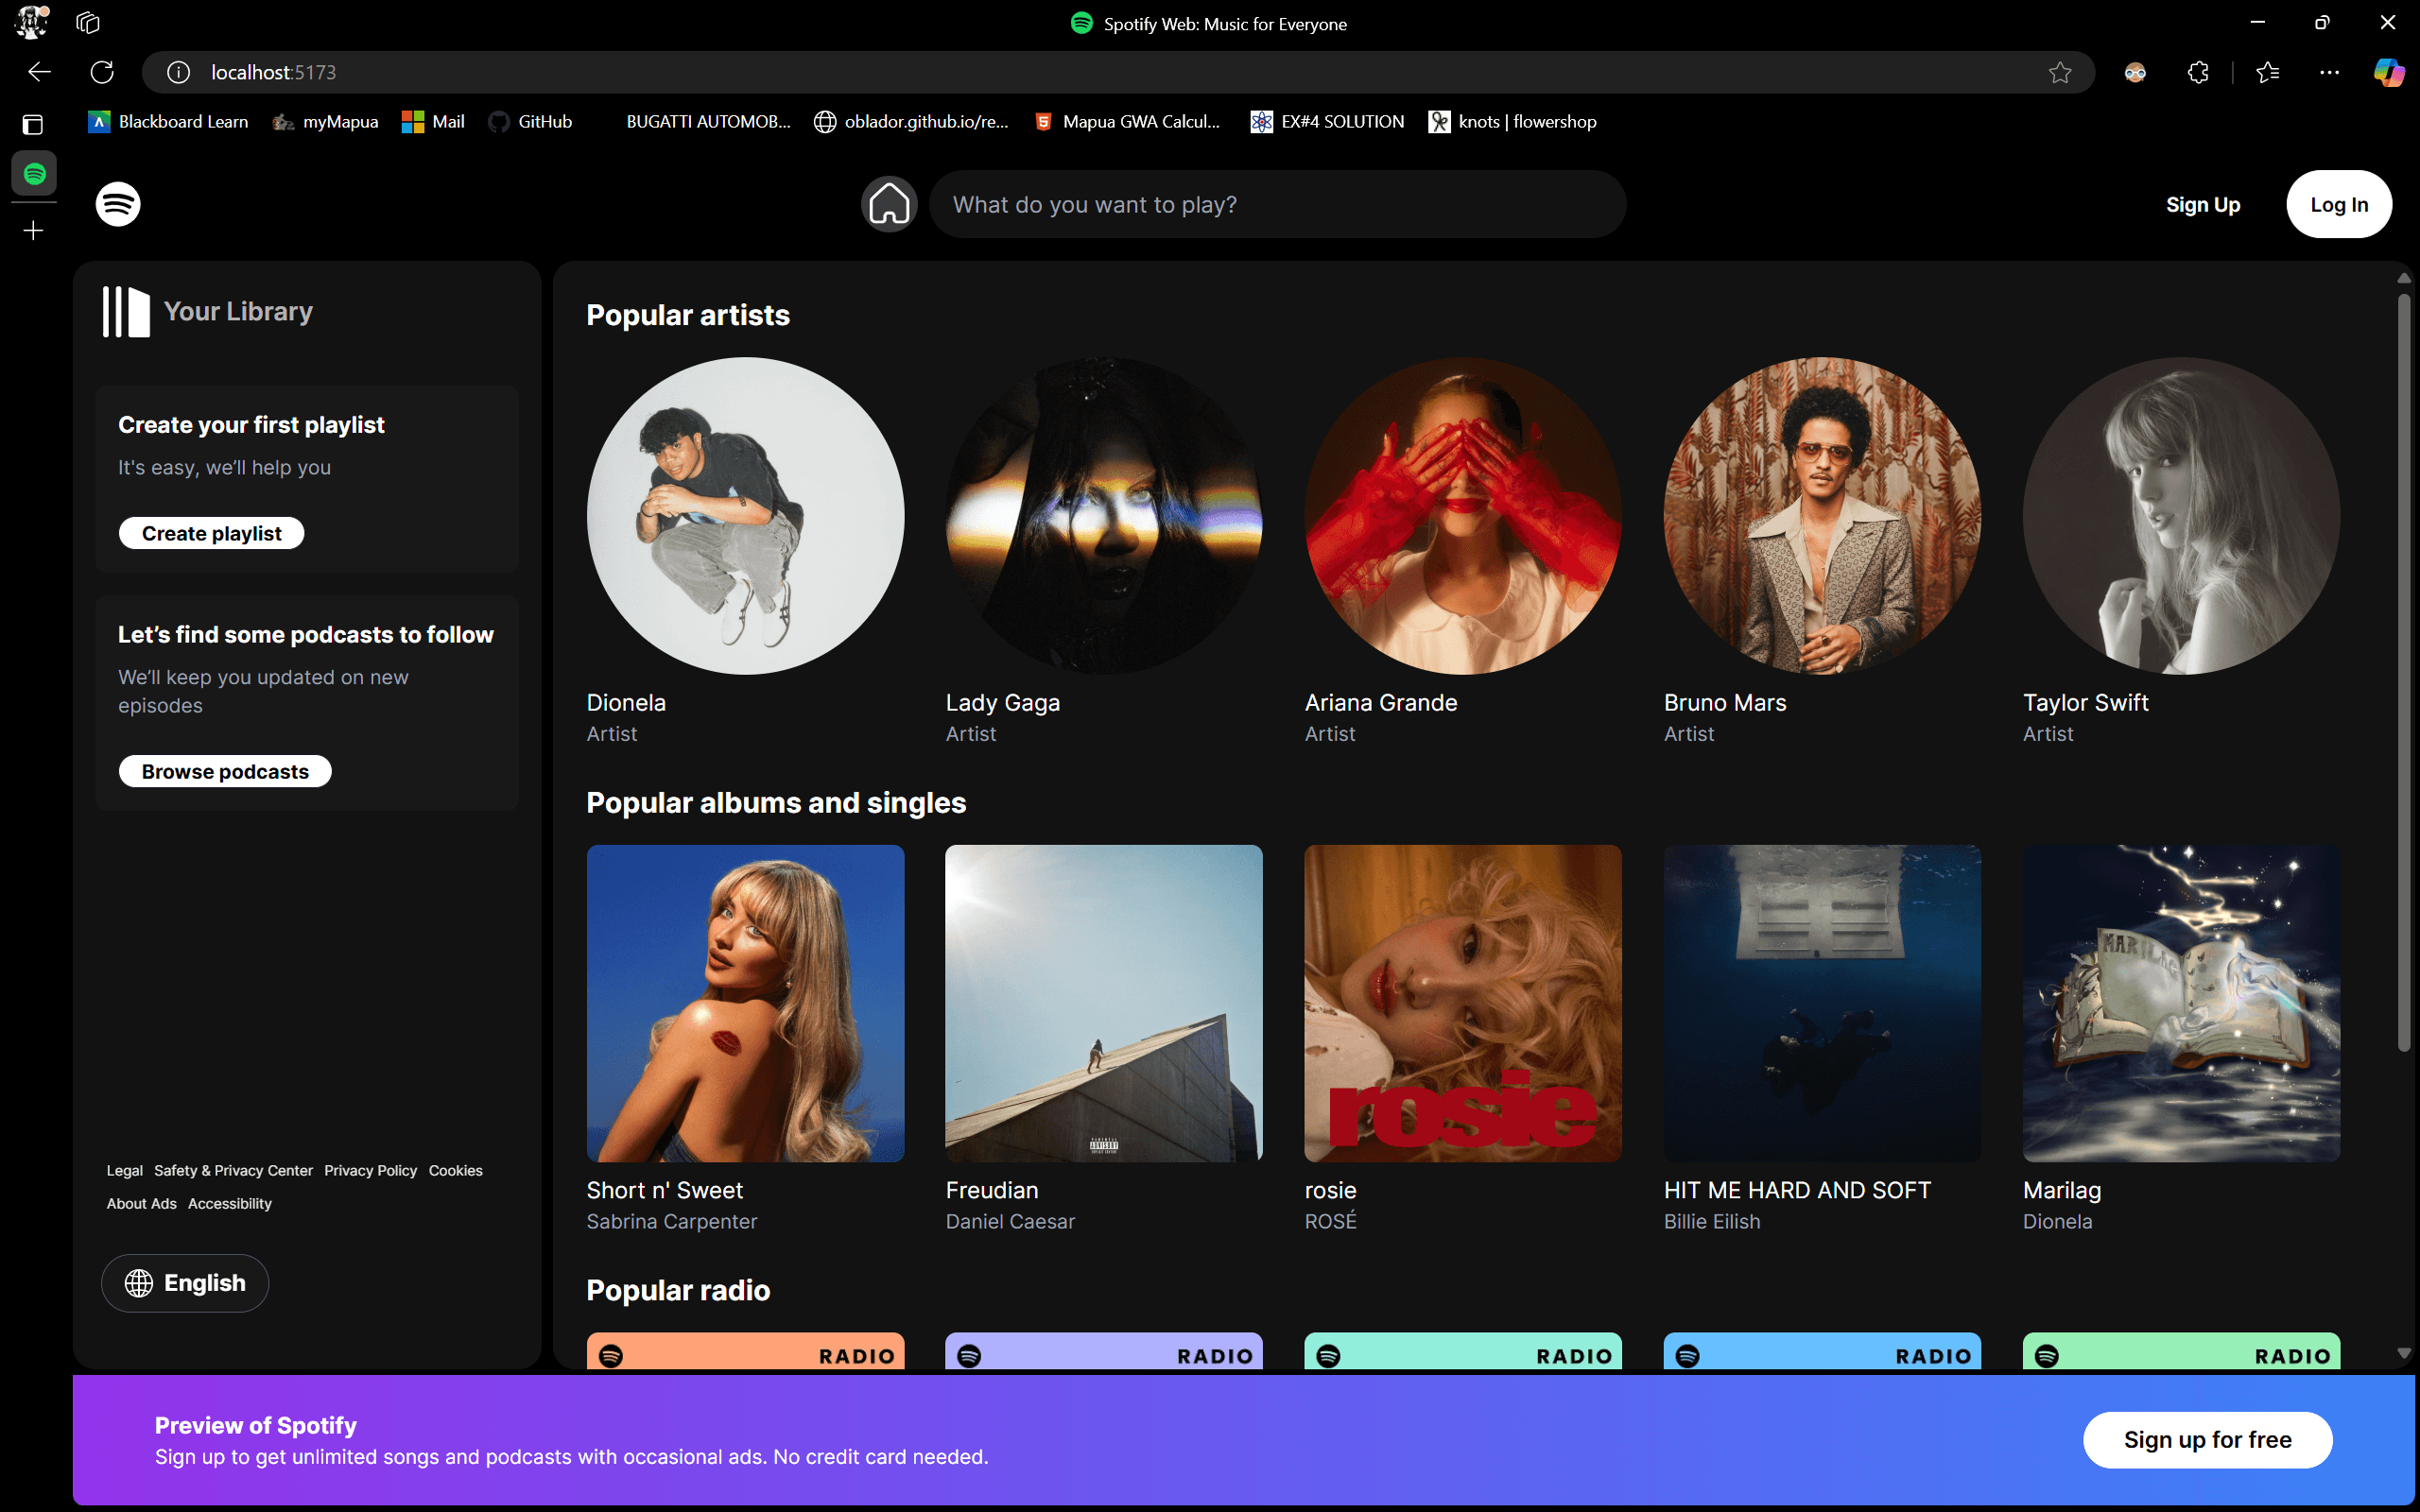This screenshot has height=1512, width=2420.
Task: Reload the page with refresh icon
Action: 102,72
